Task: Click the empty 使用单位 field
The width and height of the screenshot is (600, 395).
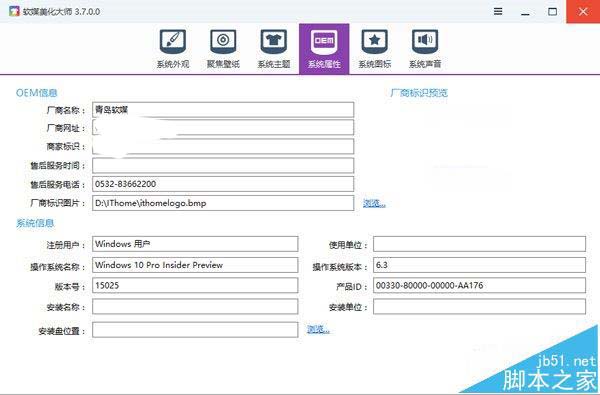Action: [x=479, y=244]
